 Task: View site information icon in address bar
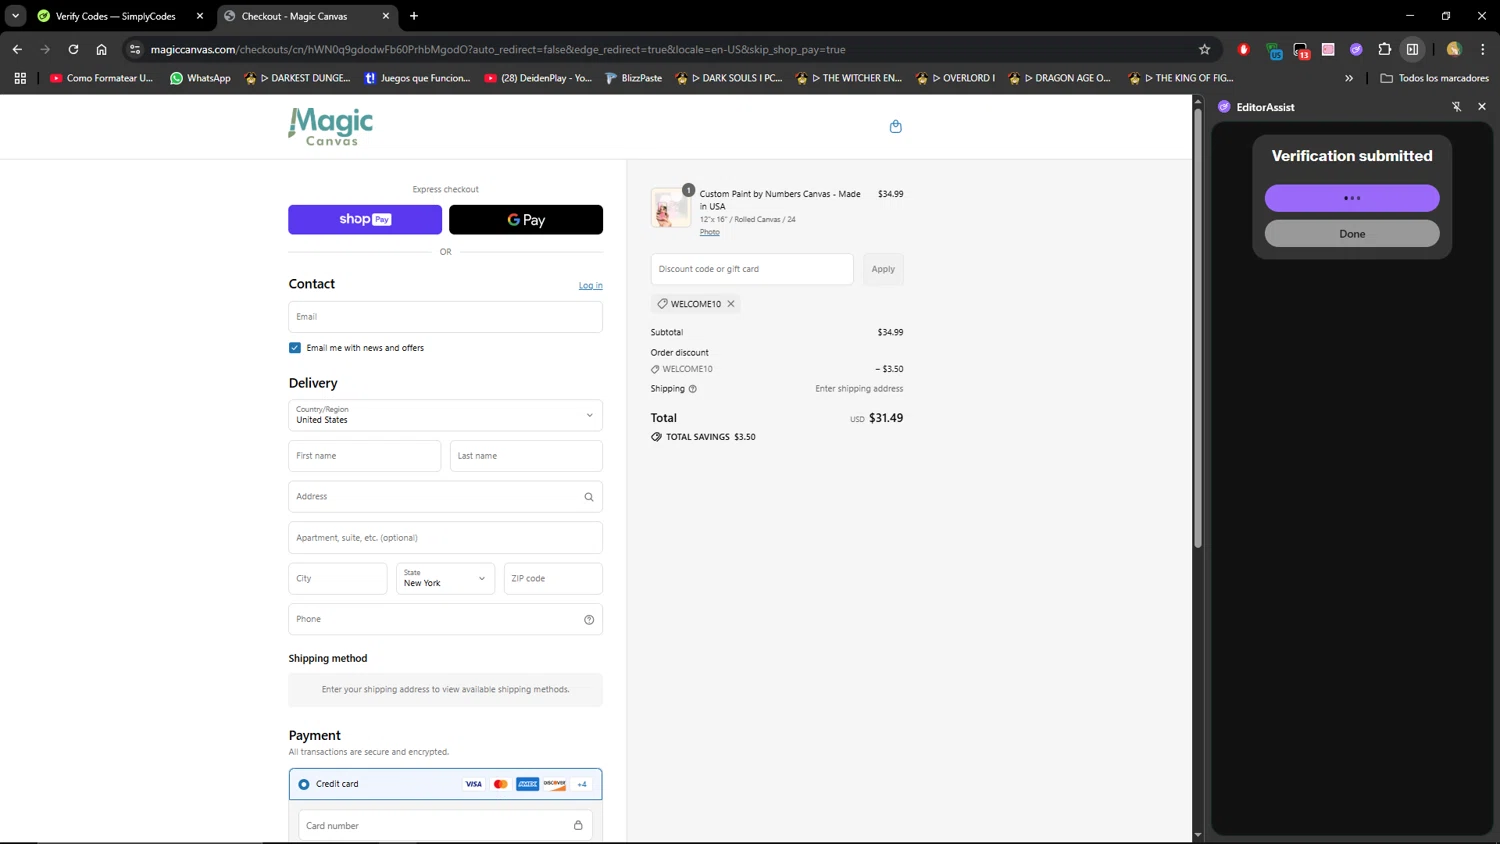point(135,49)
